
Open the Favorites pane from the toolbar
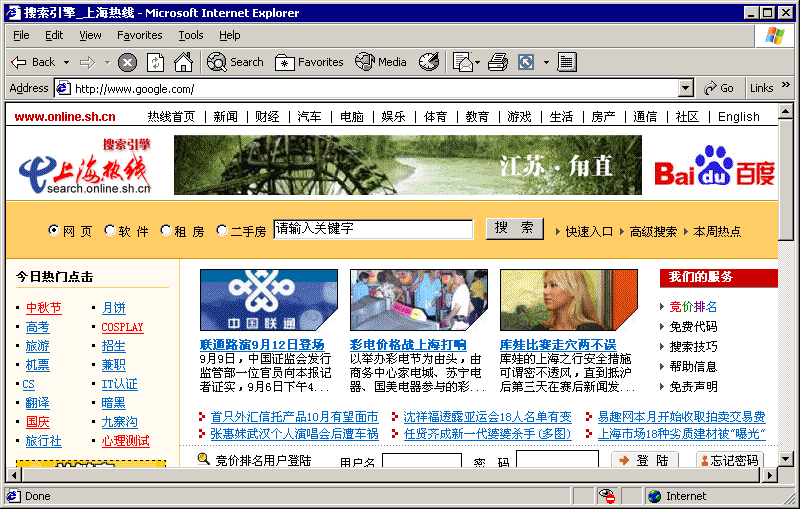[309, 62]
